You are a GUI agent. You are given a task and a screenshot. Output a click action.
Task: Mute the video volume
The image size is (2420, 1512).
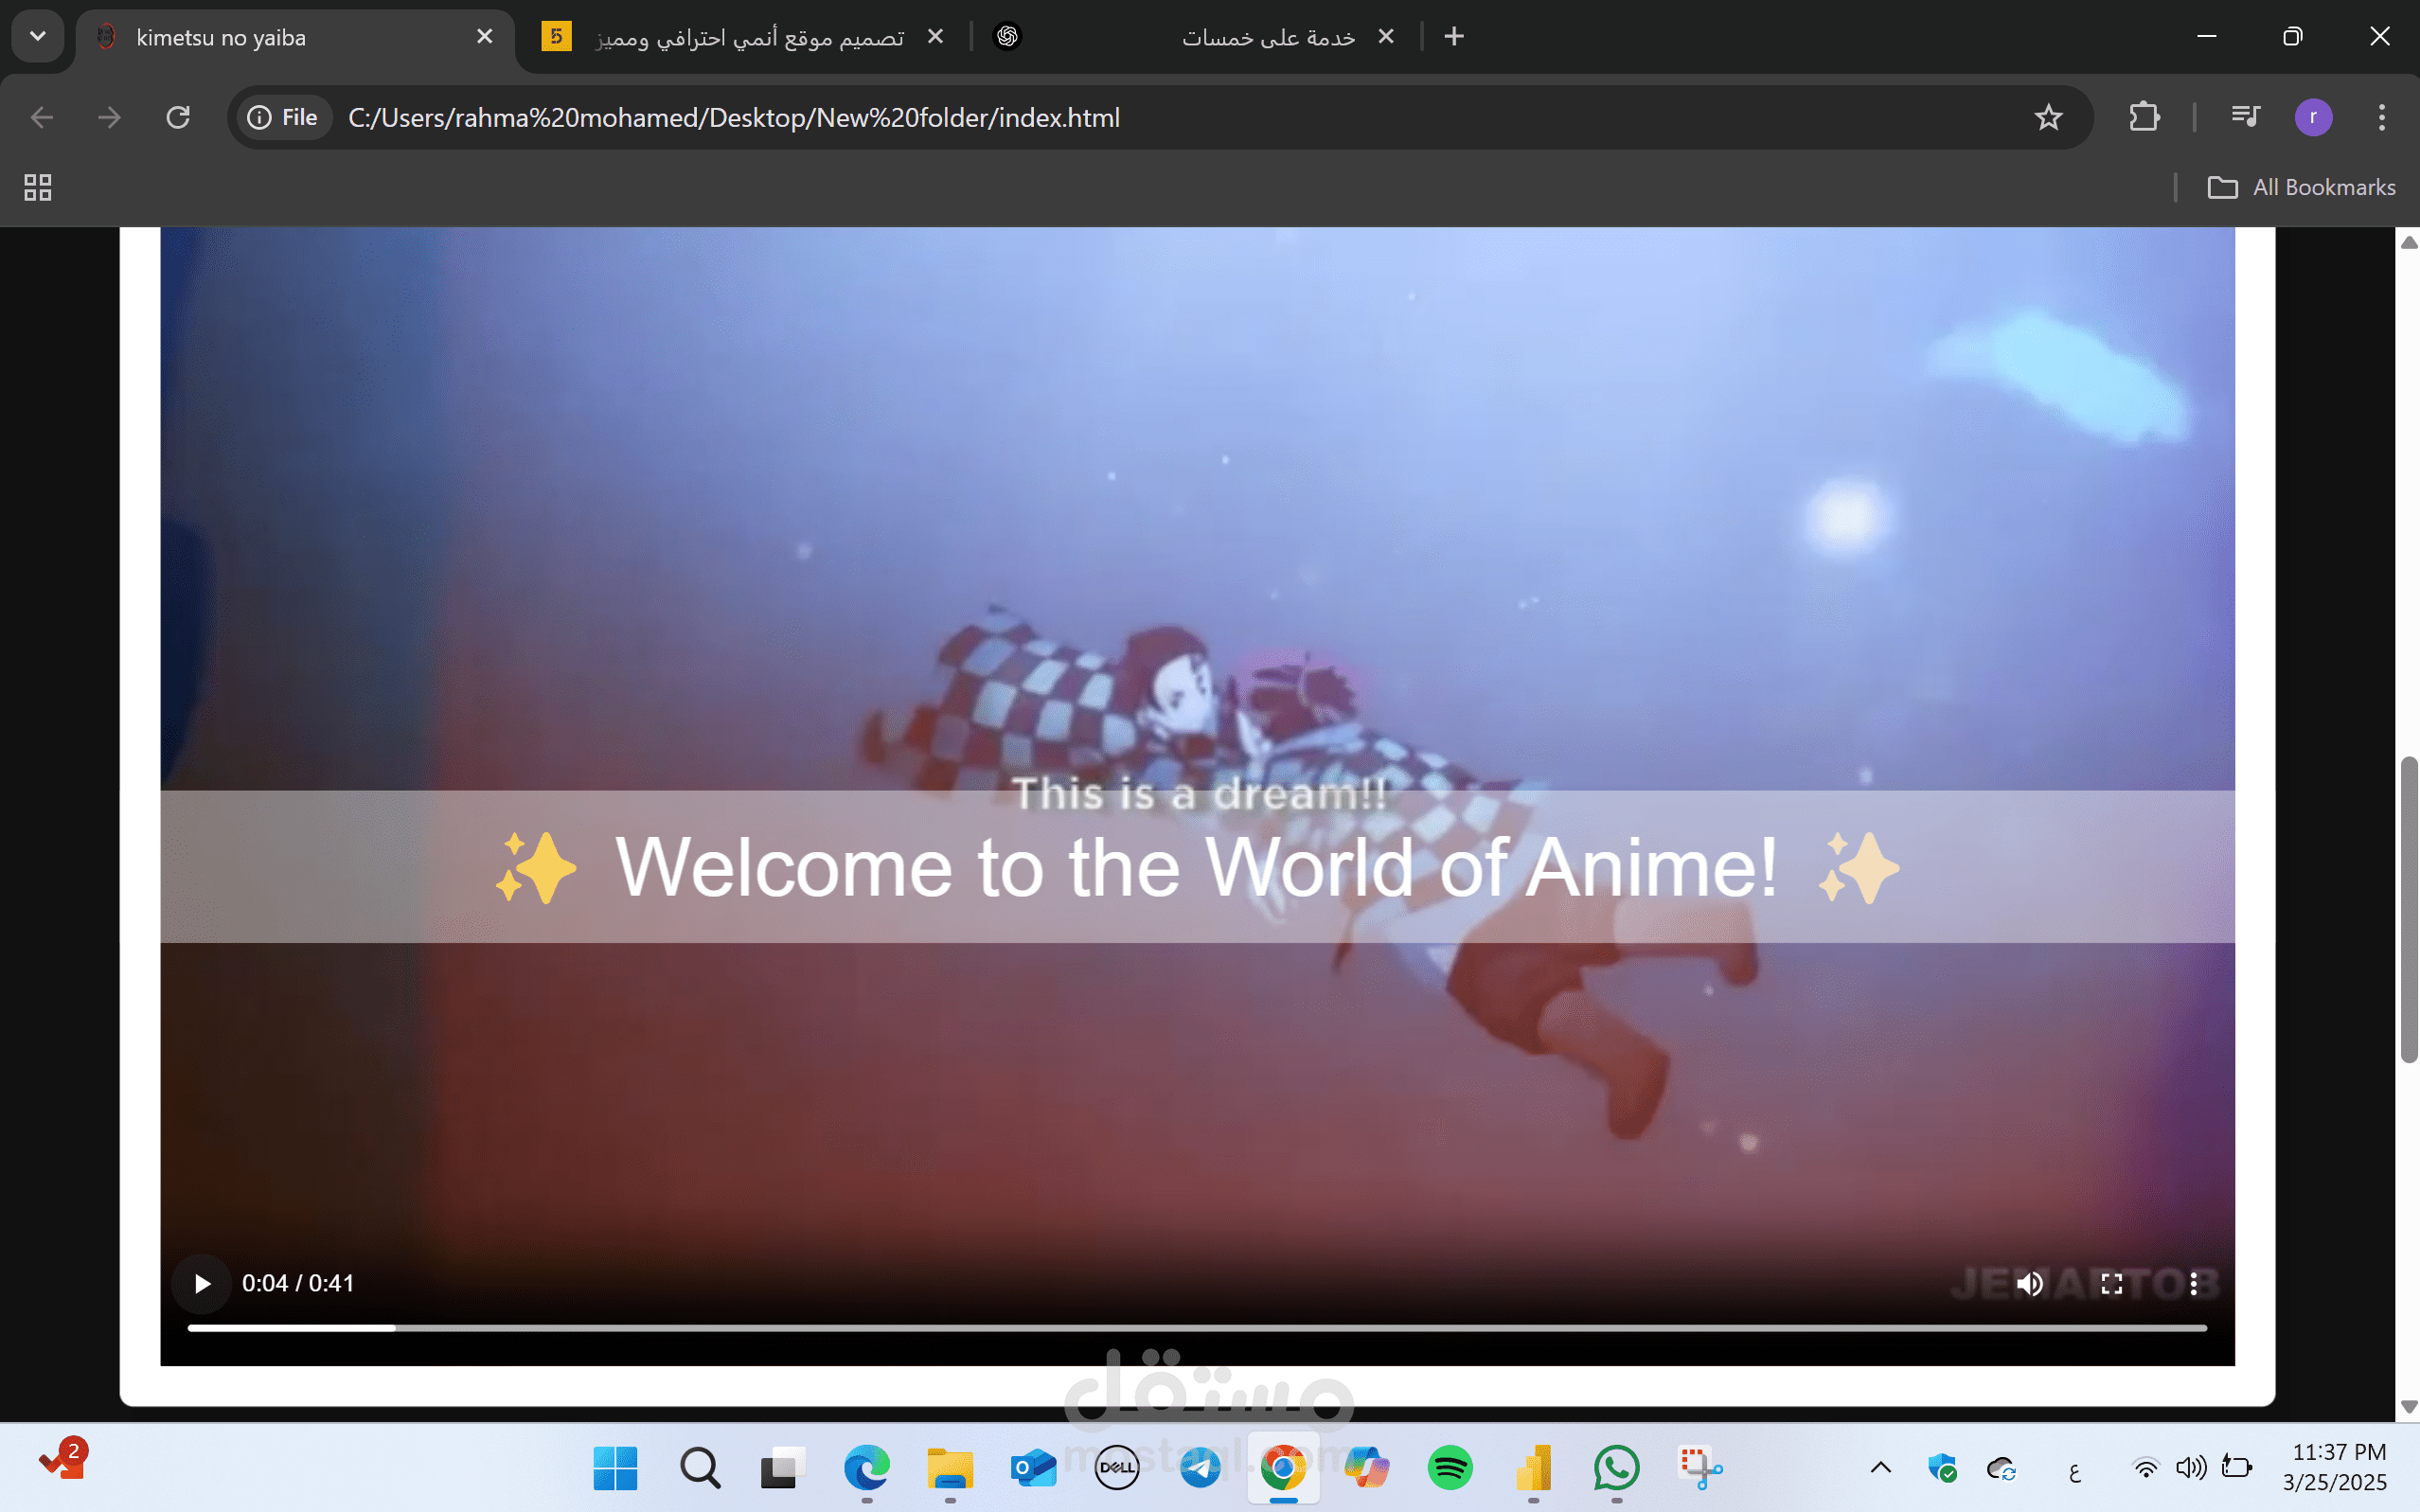tap(2029, 1283)
